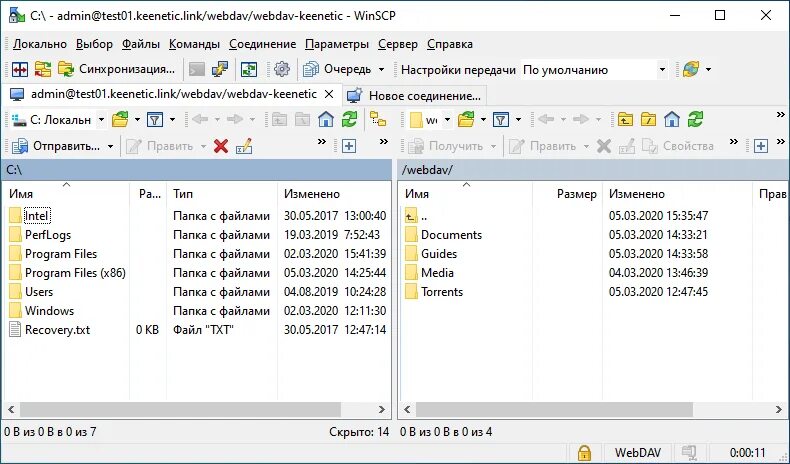Refresh the remote panel
This screenshot has height=464, width=790.
tap(695, 119)
